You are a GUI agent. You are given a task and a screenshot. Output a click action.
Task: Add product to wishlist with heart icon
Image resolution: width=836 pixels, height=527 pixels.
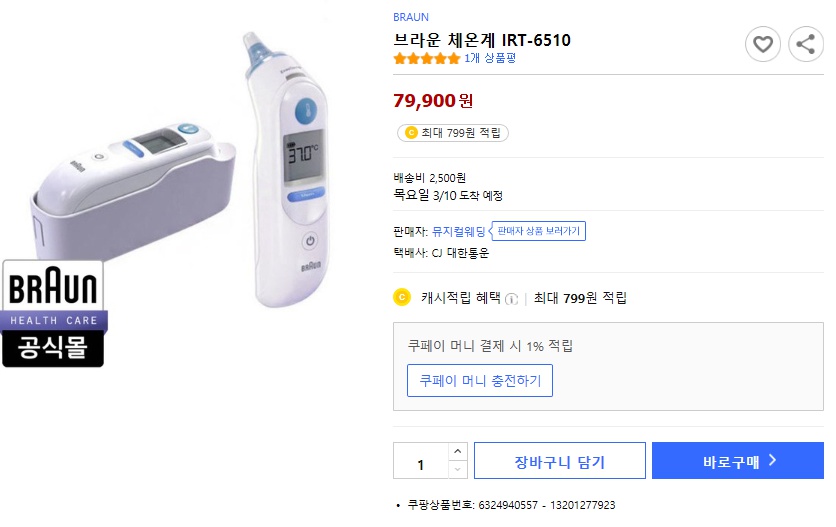point(763,44)
